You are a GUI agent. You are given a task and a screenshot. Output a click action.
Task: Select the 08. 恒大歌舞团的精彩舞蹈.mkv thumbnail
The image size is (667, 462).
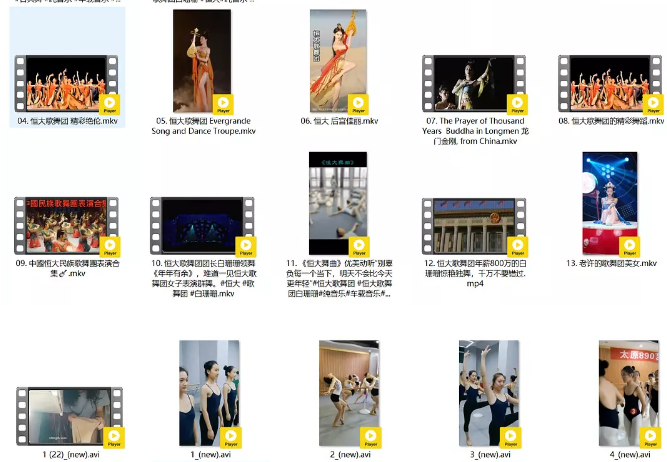point(610,84)
